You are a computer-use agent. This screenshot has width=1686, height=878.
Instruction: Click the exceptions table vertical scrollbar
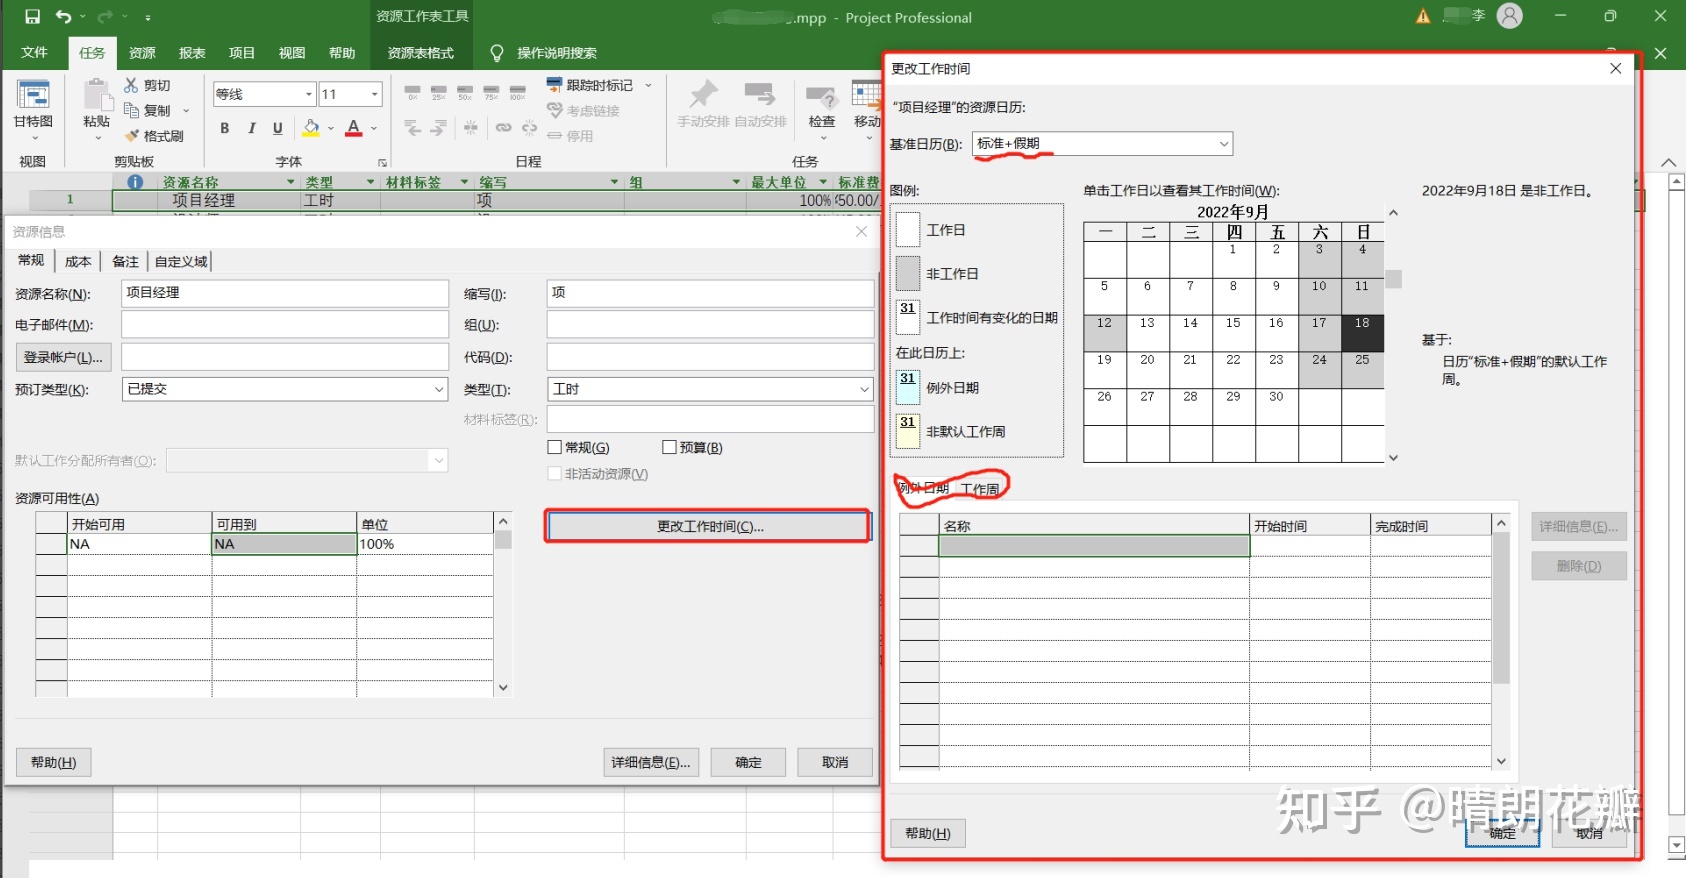(1501, 641)
